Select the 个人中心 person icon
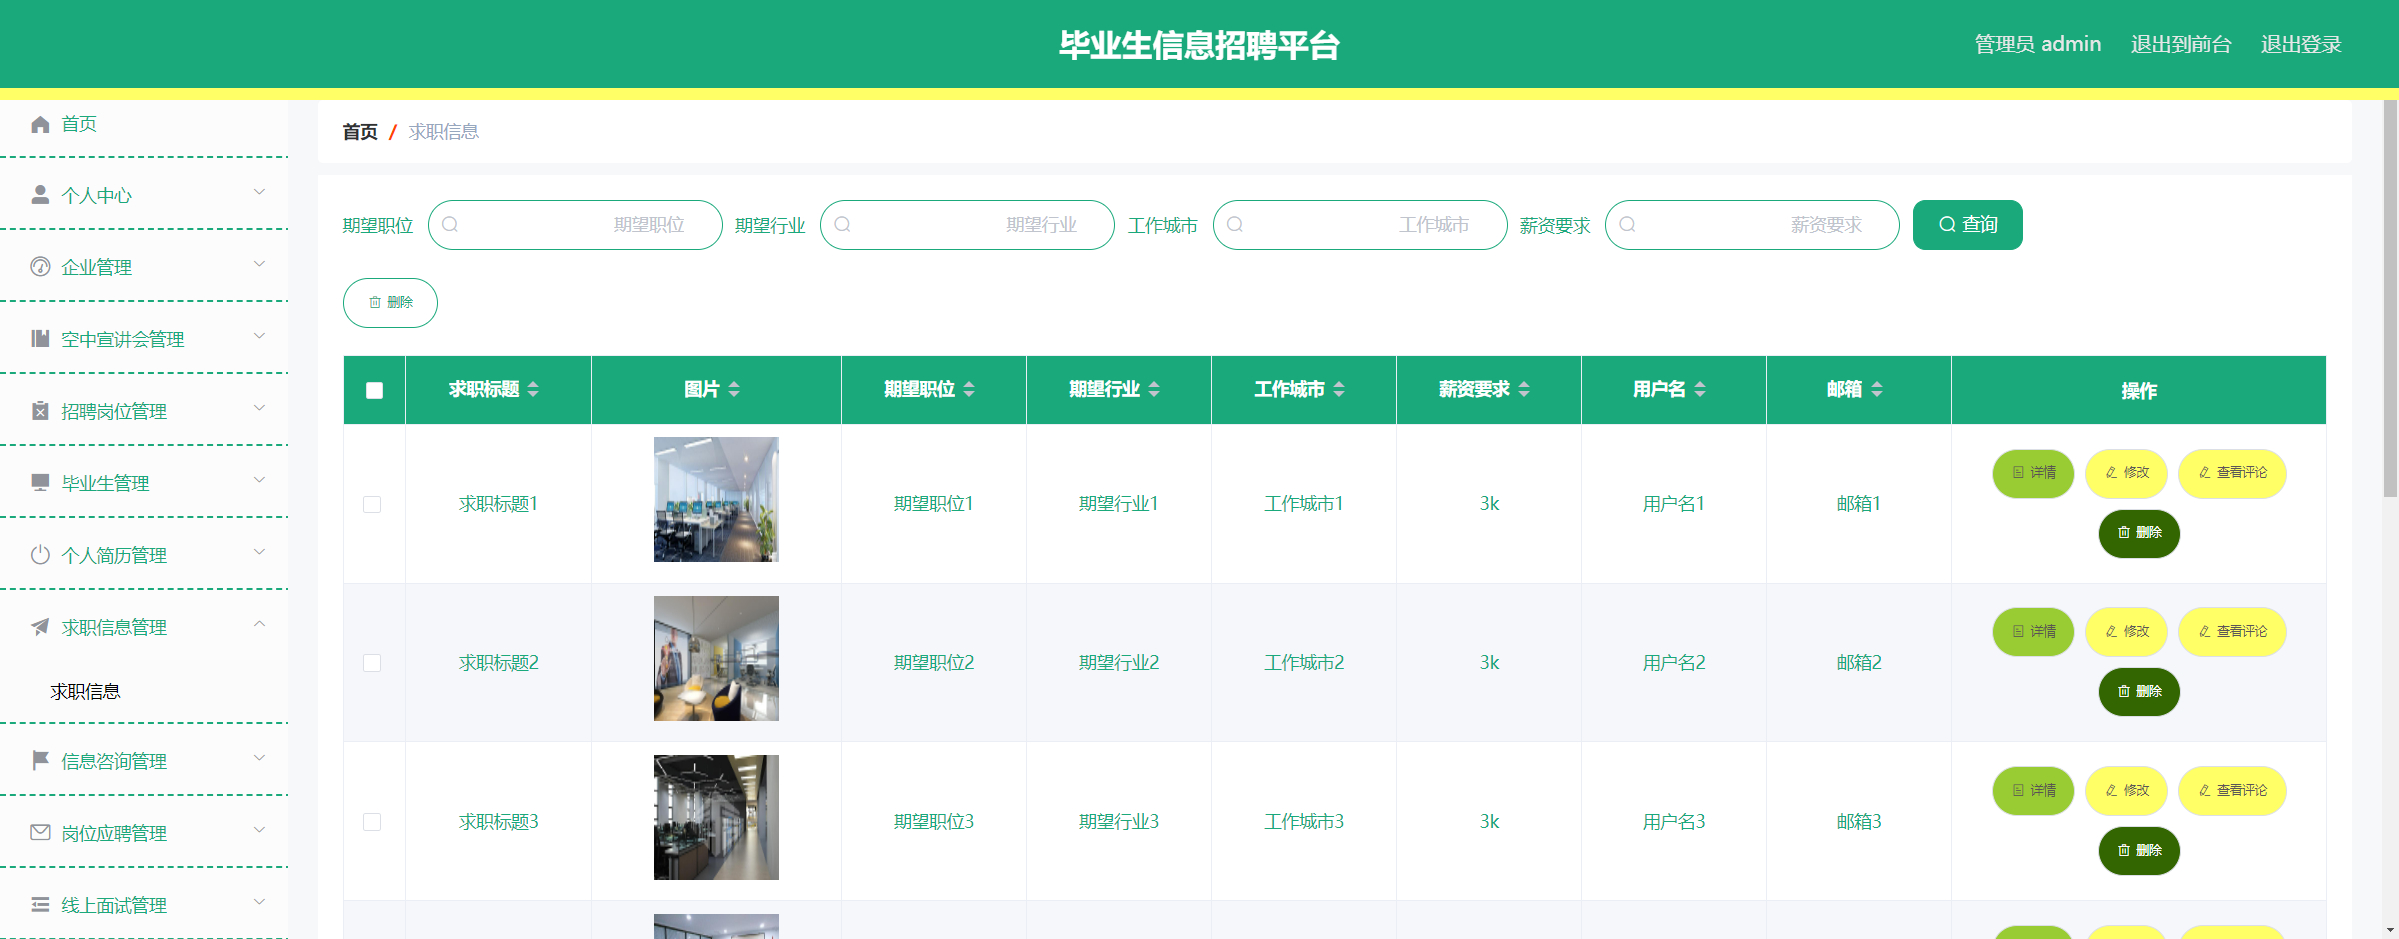 (x=40, y=194)
